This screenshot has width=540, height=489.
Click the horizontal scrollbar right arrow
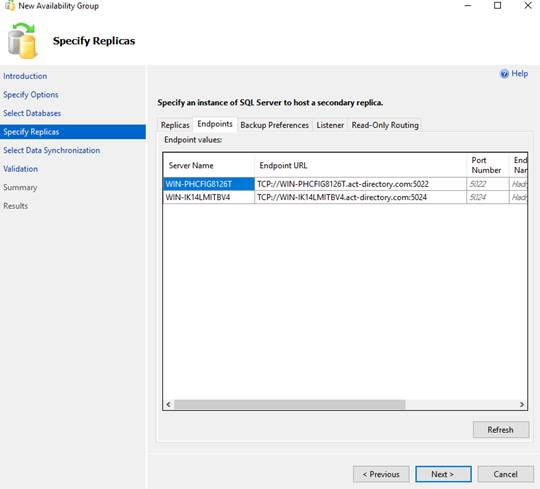(522, 404)
